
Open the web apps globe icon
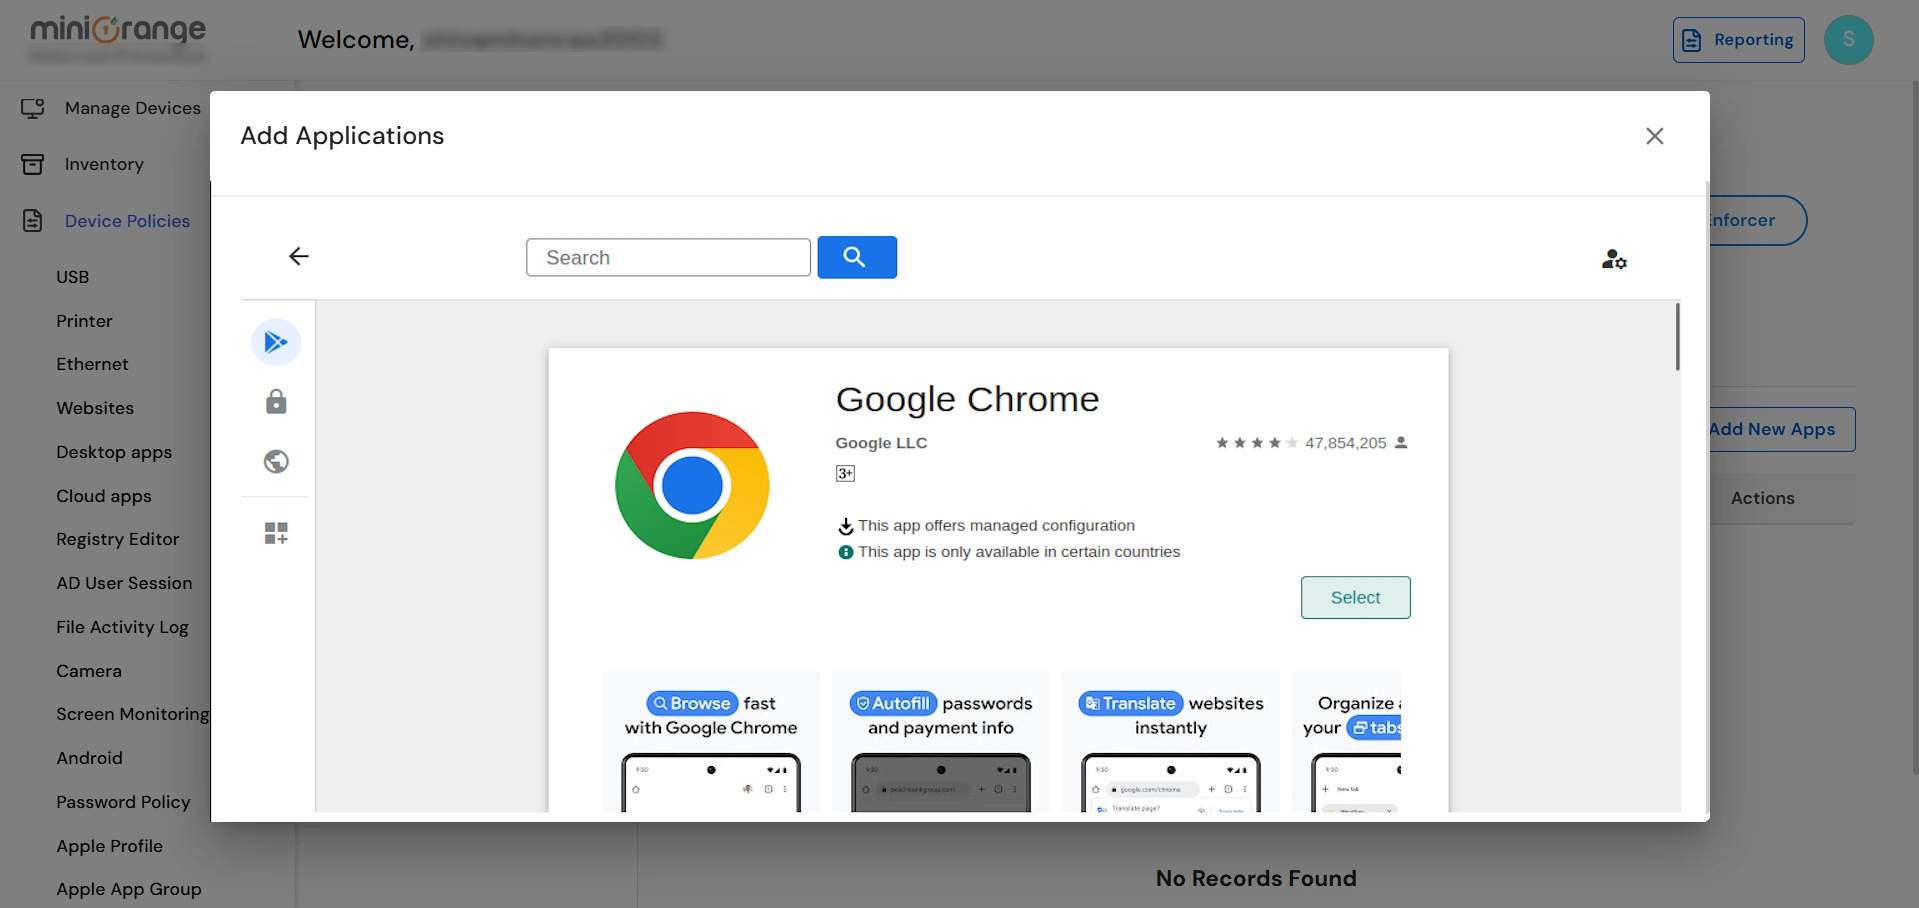click(x=276, y=462)
